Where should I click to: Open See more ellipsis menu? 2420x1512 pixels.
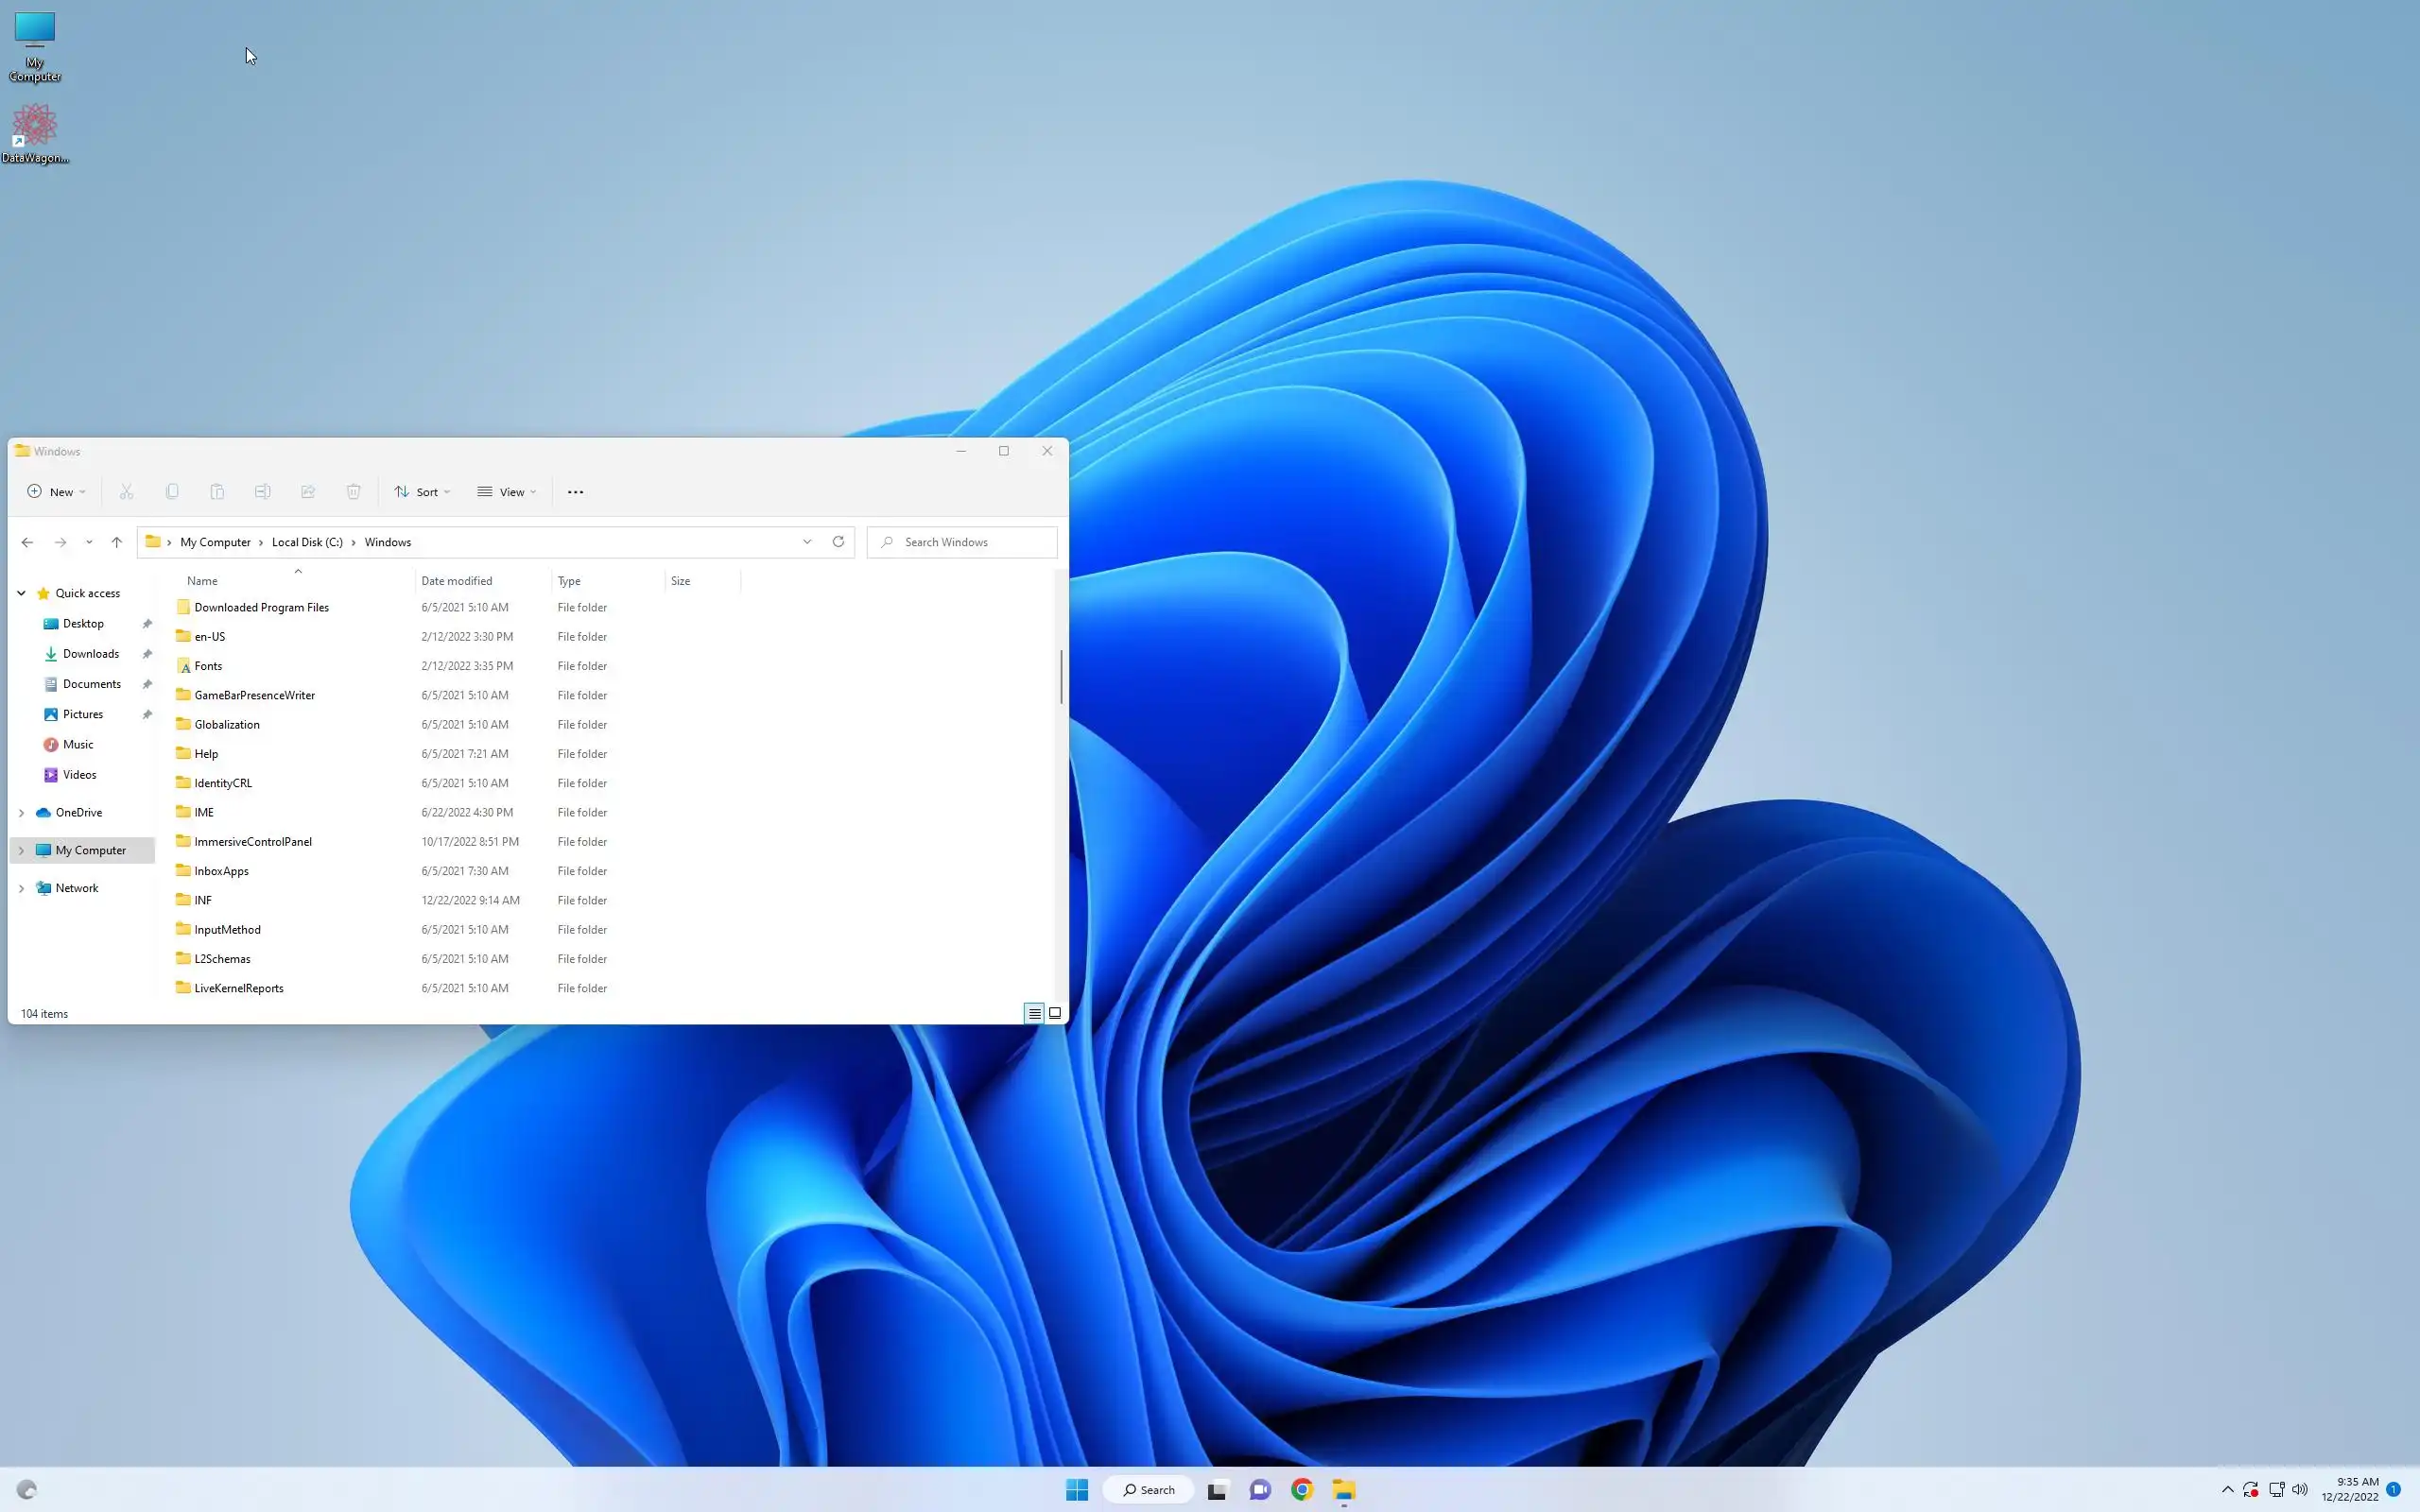[x=575, y=492]
